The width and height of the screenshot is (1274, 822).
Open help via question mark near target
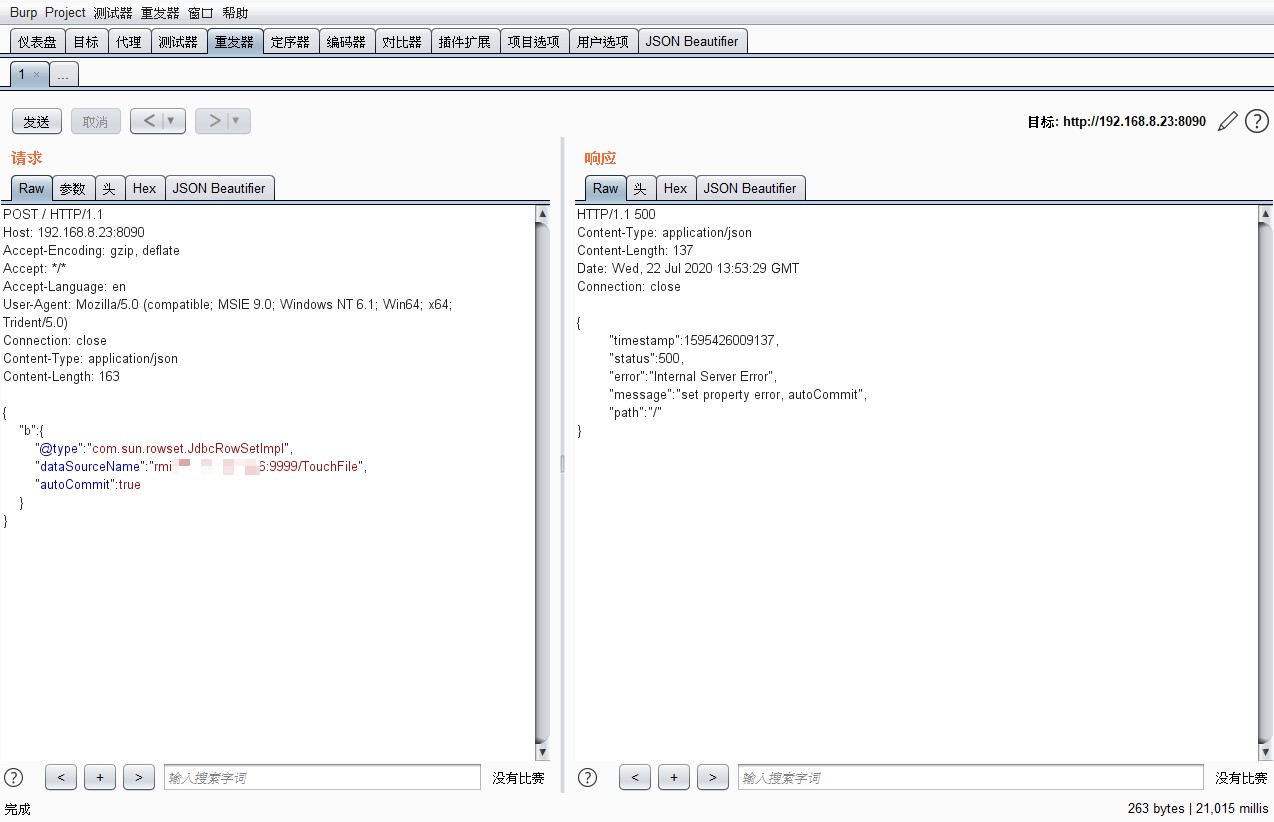tap(1257, 122)
